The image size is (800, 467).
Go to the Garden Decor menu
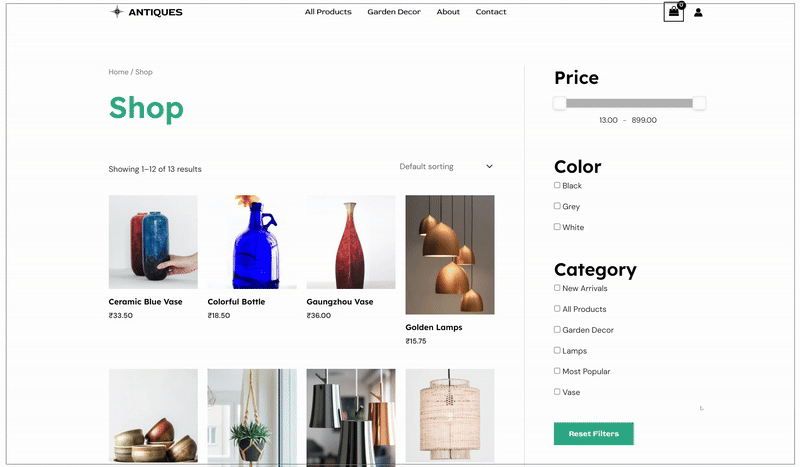pos(394,12)
